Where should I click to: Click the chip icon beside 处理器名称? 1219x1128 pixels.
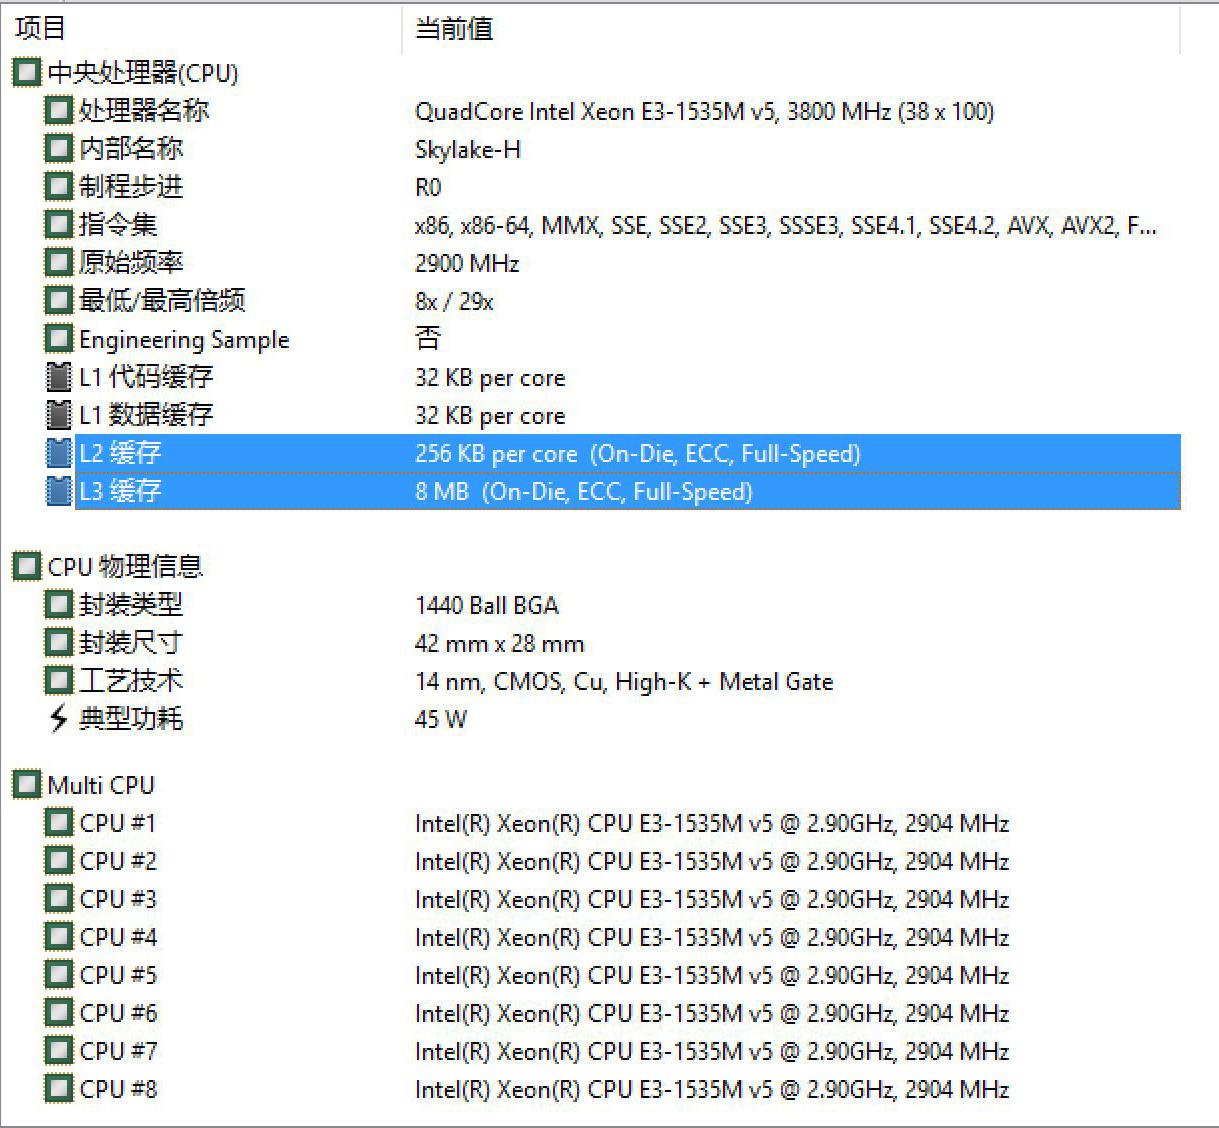[x=59, y=110]
